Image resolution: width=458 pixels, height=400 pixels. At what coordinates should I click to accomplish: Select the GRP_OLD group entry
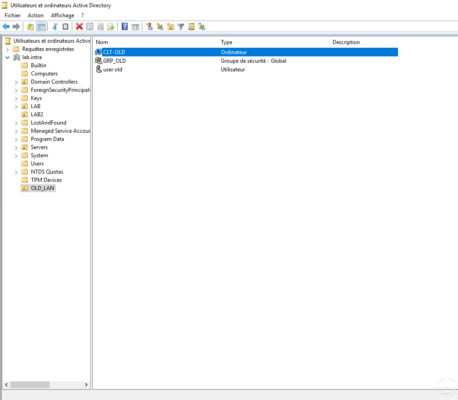[114, 61]
